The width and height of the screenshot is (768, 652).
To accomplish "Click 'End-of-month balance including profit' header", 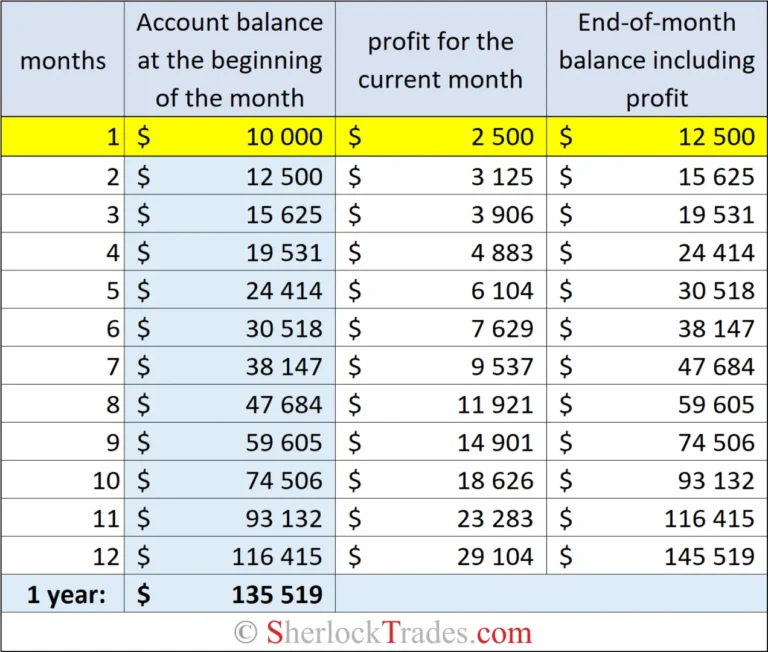I will pos(657,60).
